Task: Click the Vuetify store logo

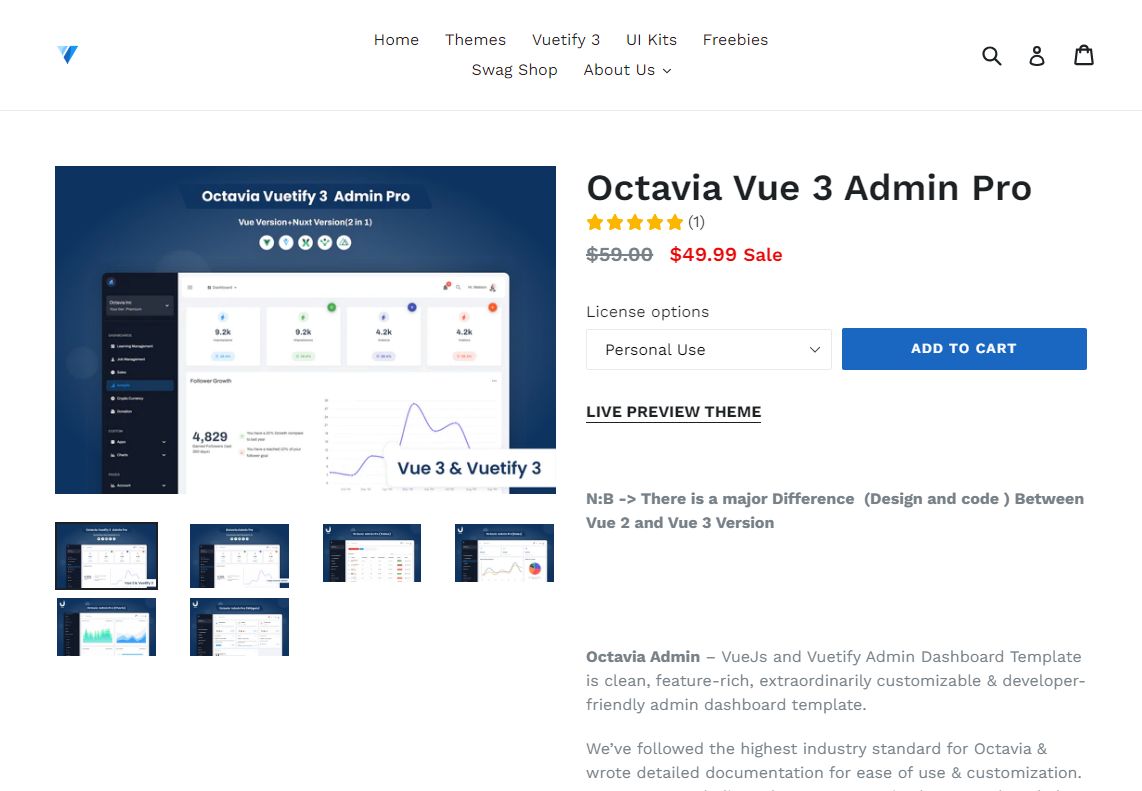Action: click(68, 55)
